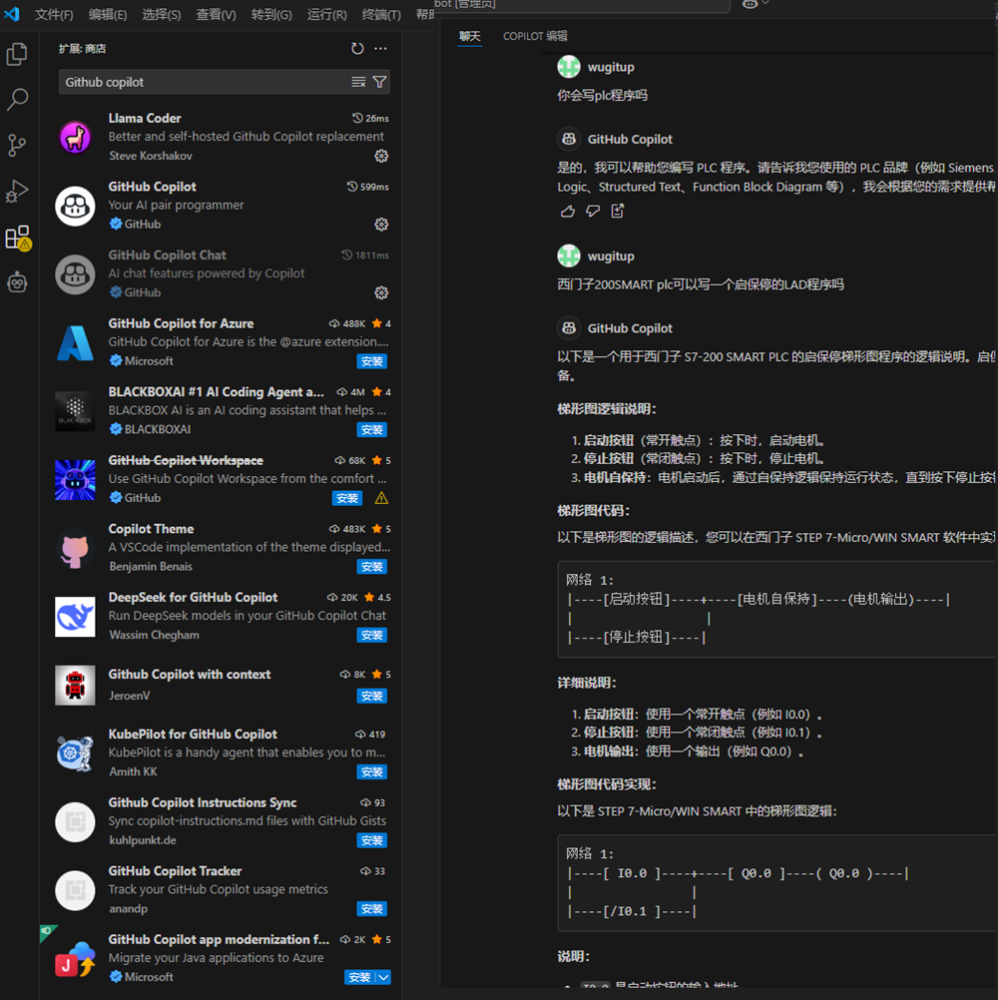The height and width of the screenshot is (1000, 998).
Task: Click the warning icon on GitHub Copilot Workspace
Action: click(381, 498)
